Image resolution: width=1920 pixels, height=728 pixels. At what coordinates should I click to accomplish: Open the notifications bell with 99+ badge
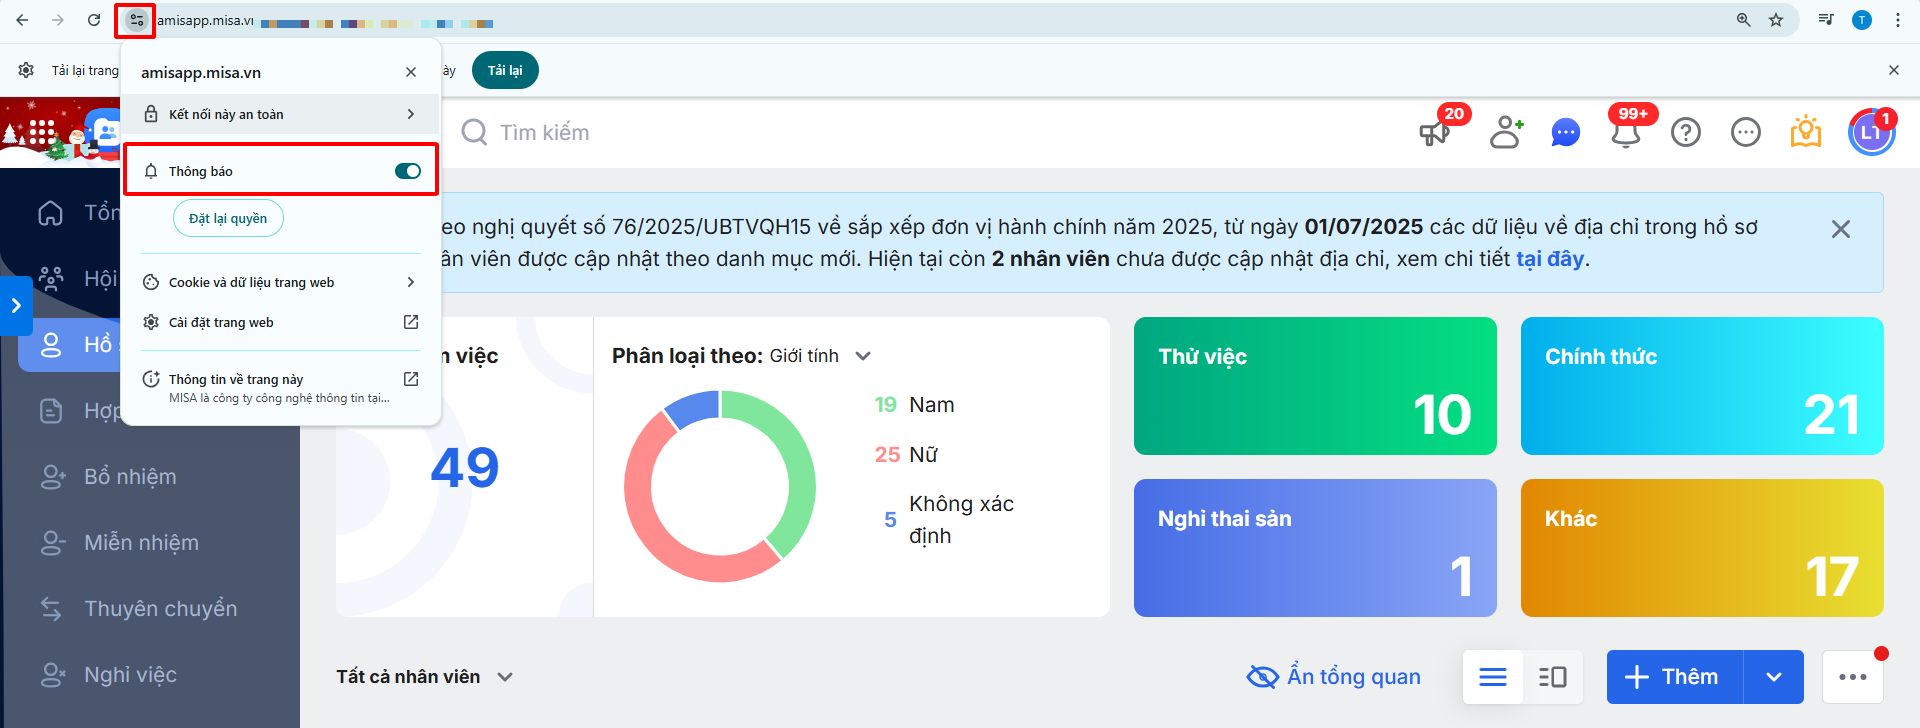(x=1626, y=133)
